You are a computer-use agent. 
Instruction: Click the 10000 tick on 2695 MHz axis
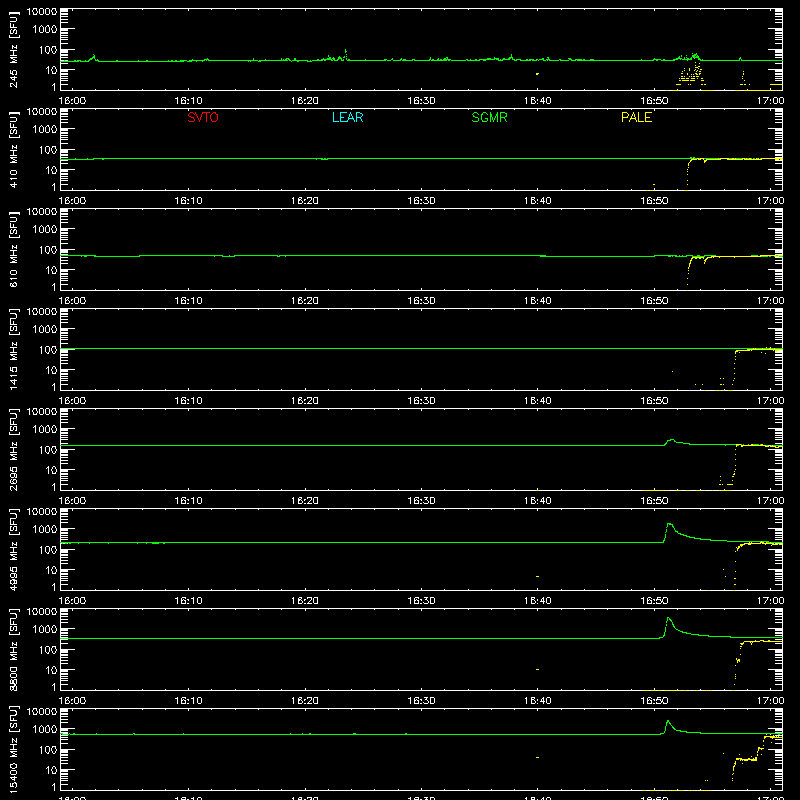(42, 412)
